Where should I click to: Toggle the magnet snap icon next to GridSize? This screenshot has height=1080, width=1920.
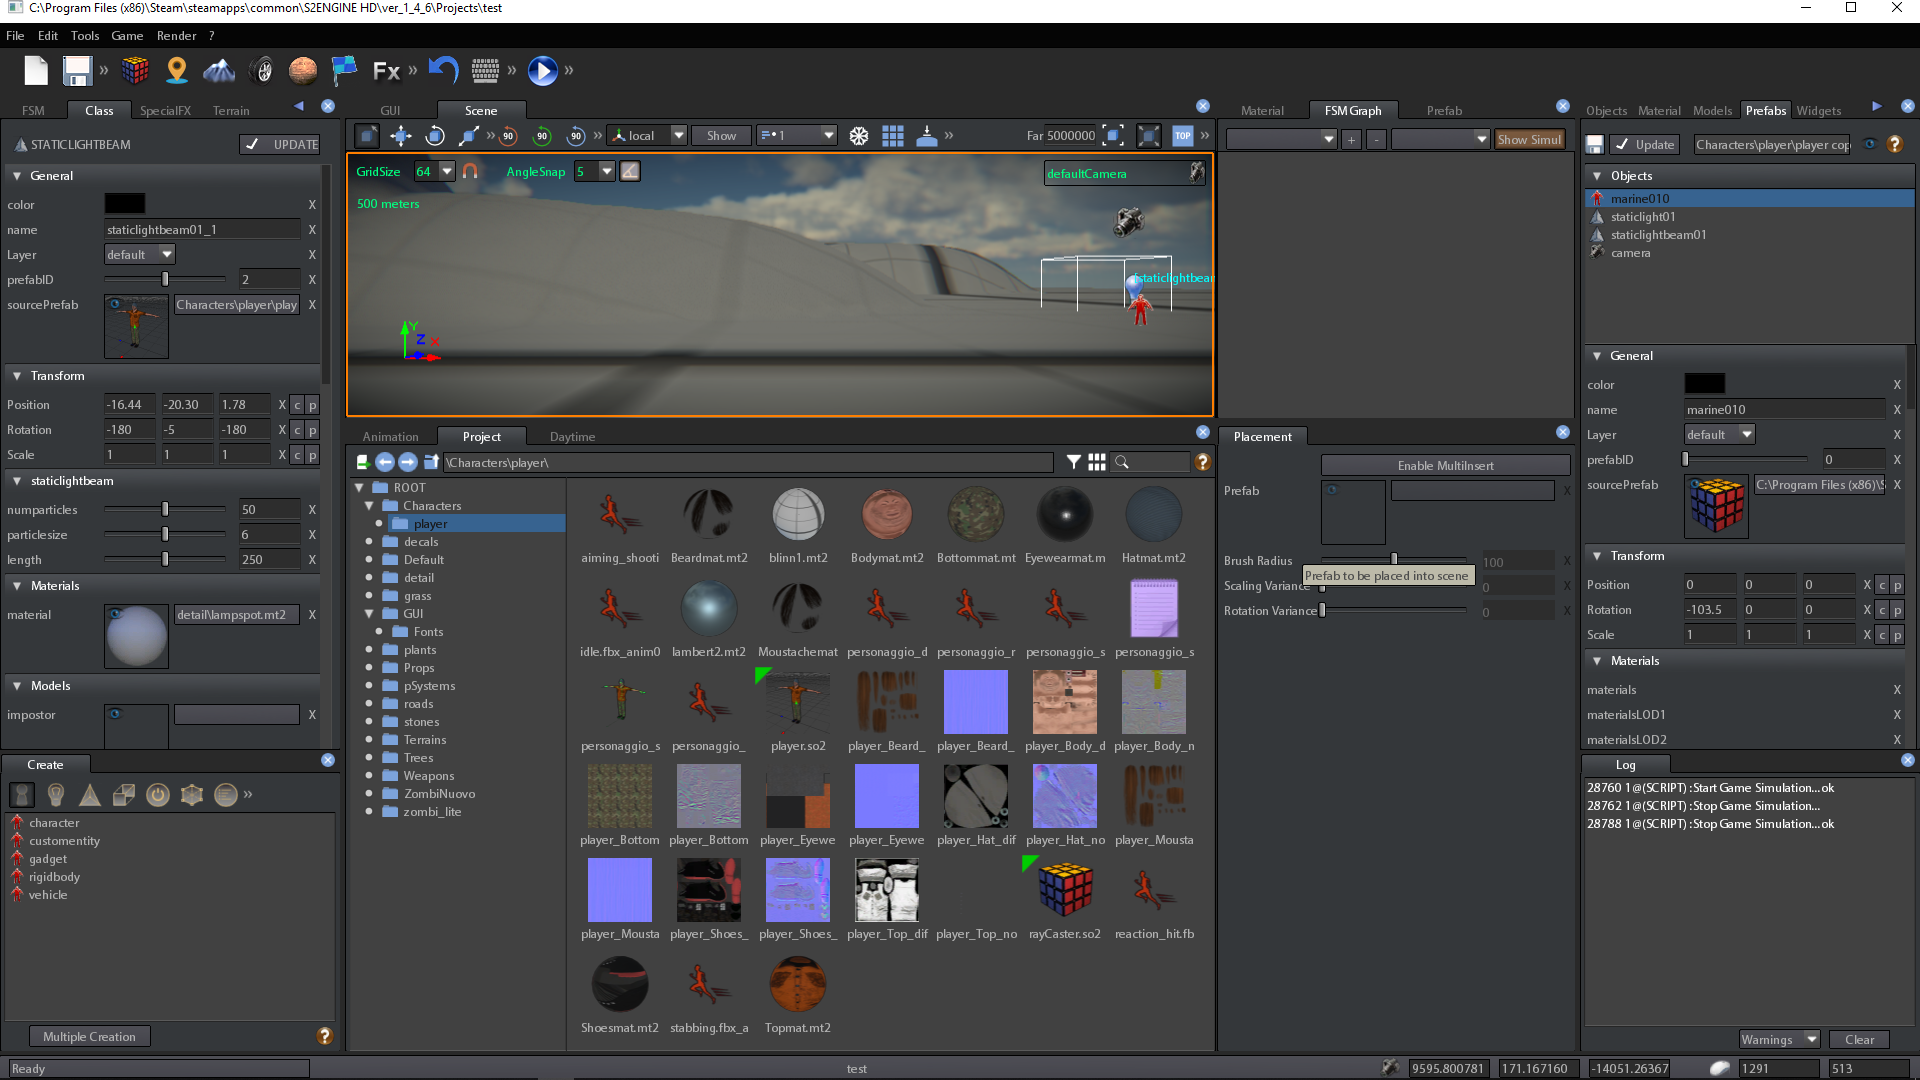(x=470, y=172)
